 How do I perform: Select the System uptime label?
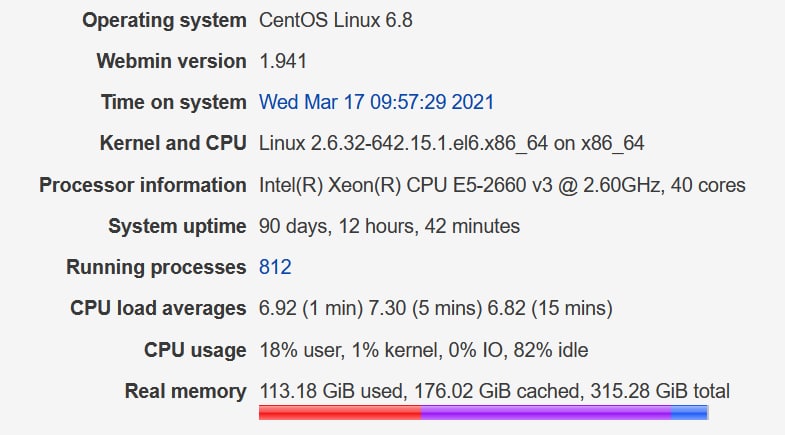[177, 226]
